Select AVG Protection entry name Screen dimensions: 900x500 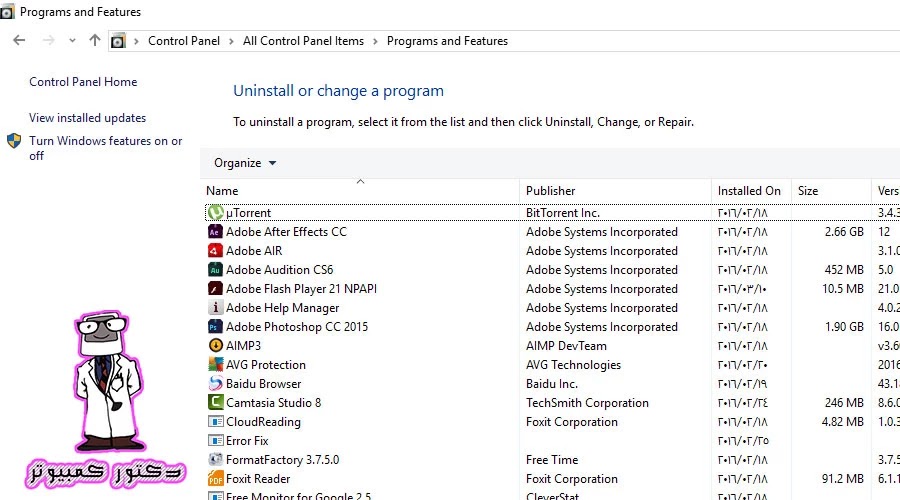[x=266, y=365]
